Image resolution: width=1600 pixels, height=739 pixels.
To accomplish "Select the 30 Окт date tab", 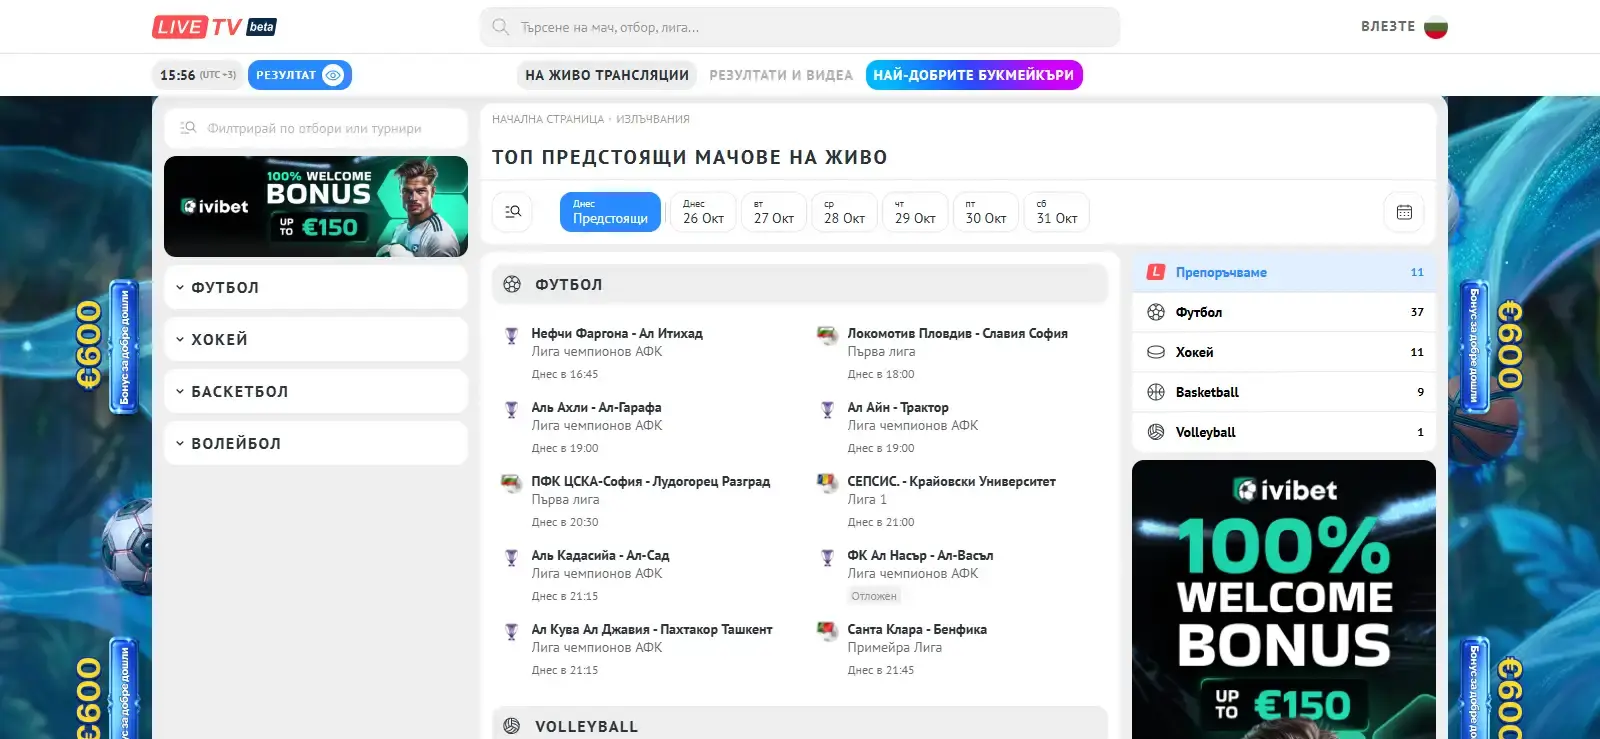I will point(986,212).
